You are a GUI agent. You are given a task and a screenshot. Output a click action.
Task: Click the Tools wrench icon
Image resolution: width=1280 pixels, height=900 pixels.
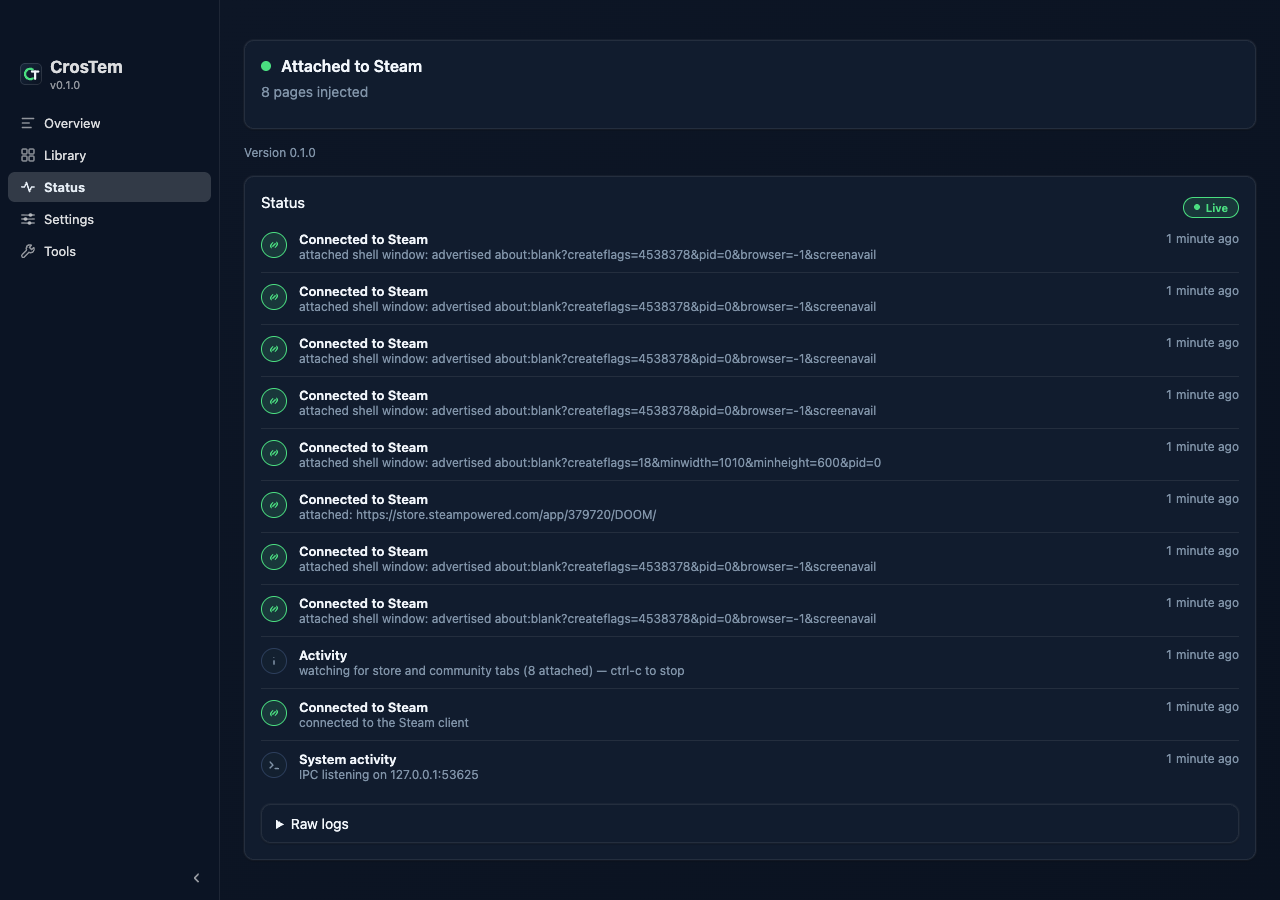(x=28, y=251)
